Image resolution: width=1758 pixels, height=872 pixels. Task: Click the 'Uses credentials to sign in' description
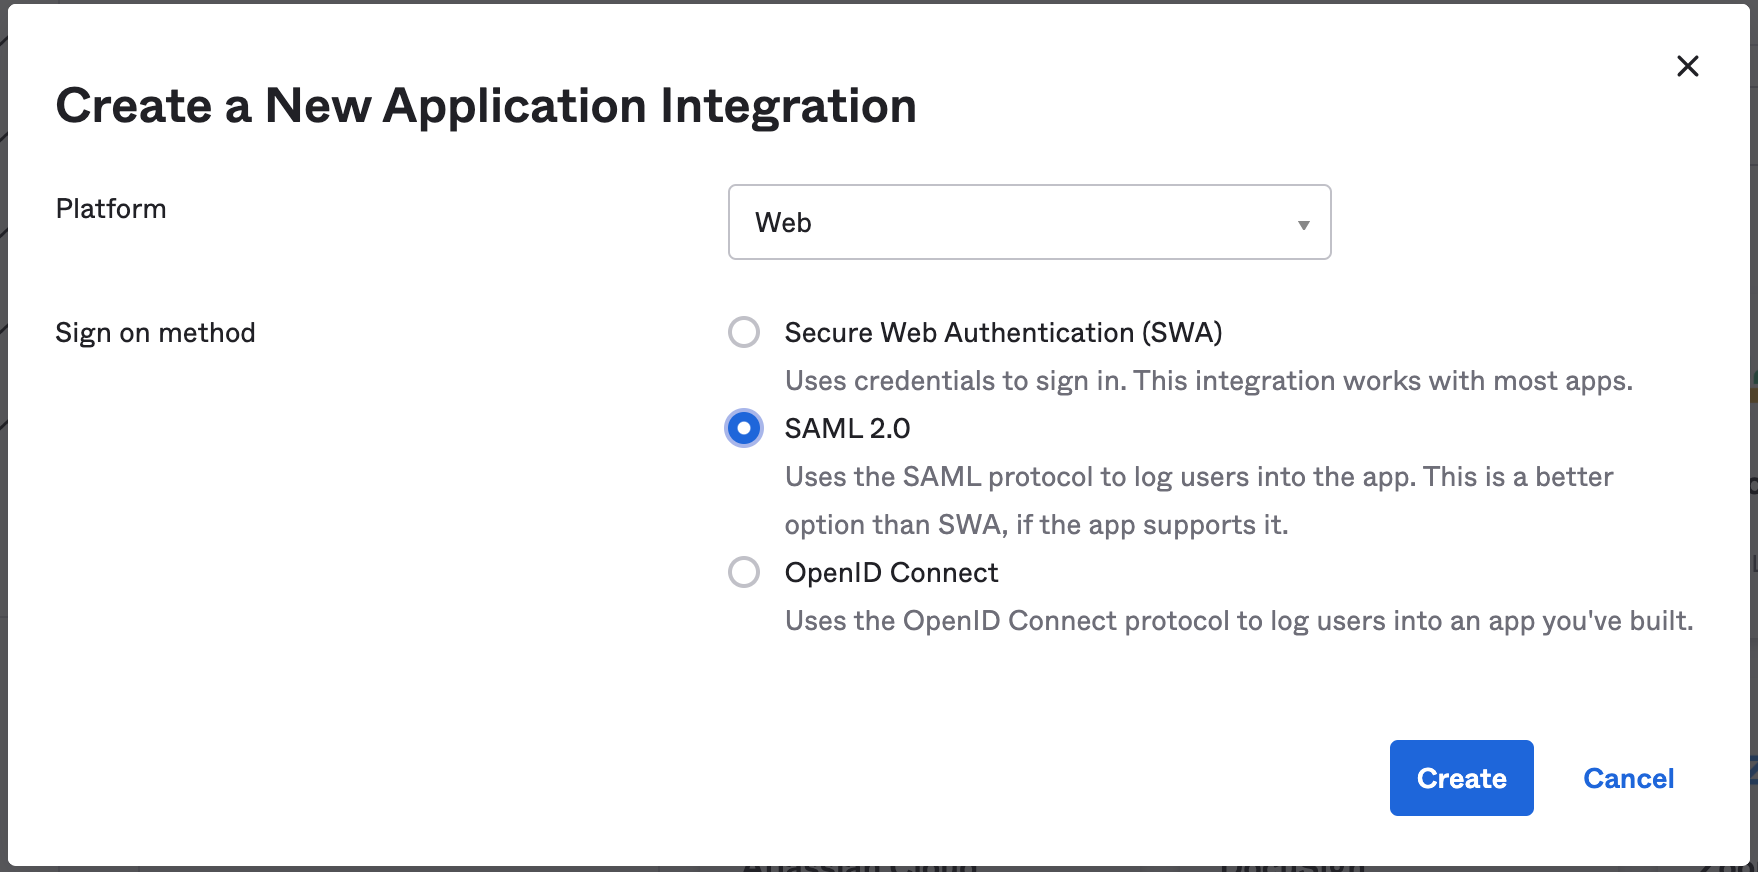1208,381
